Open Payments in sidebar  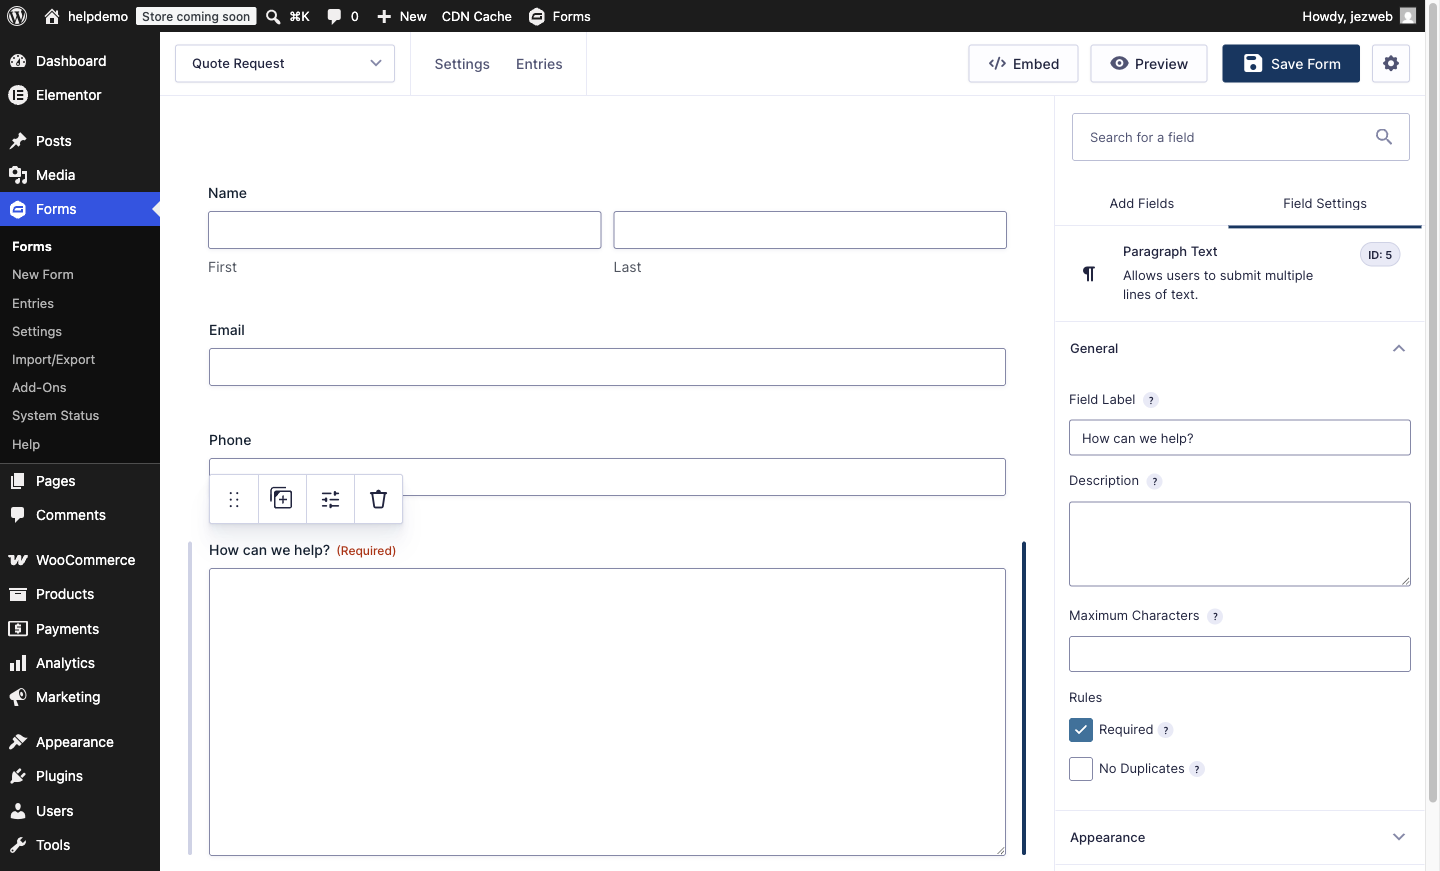point(80,629)
